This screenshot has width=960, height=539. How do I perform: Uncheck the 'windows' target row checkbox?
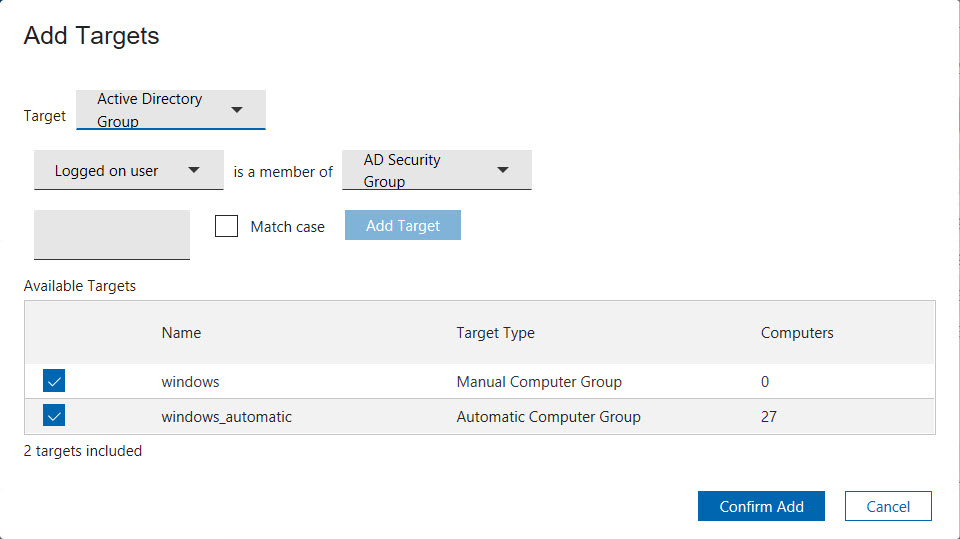[54, 380]
